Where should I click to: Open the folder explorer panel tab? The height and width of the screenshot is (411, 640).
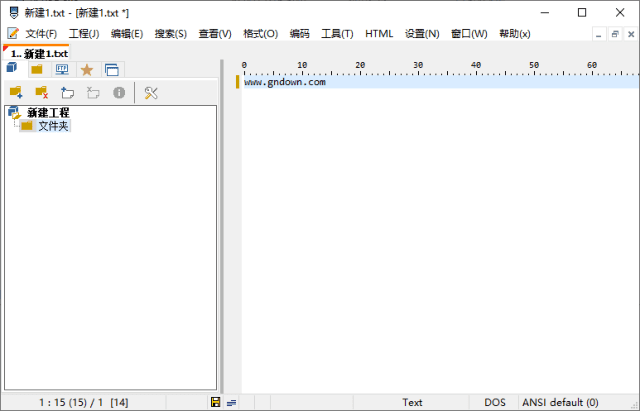pos(37,69)
